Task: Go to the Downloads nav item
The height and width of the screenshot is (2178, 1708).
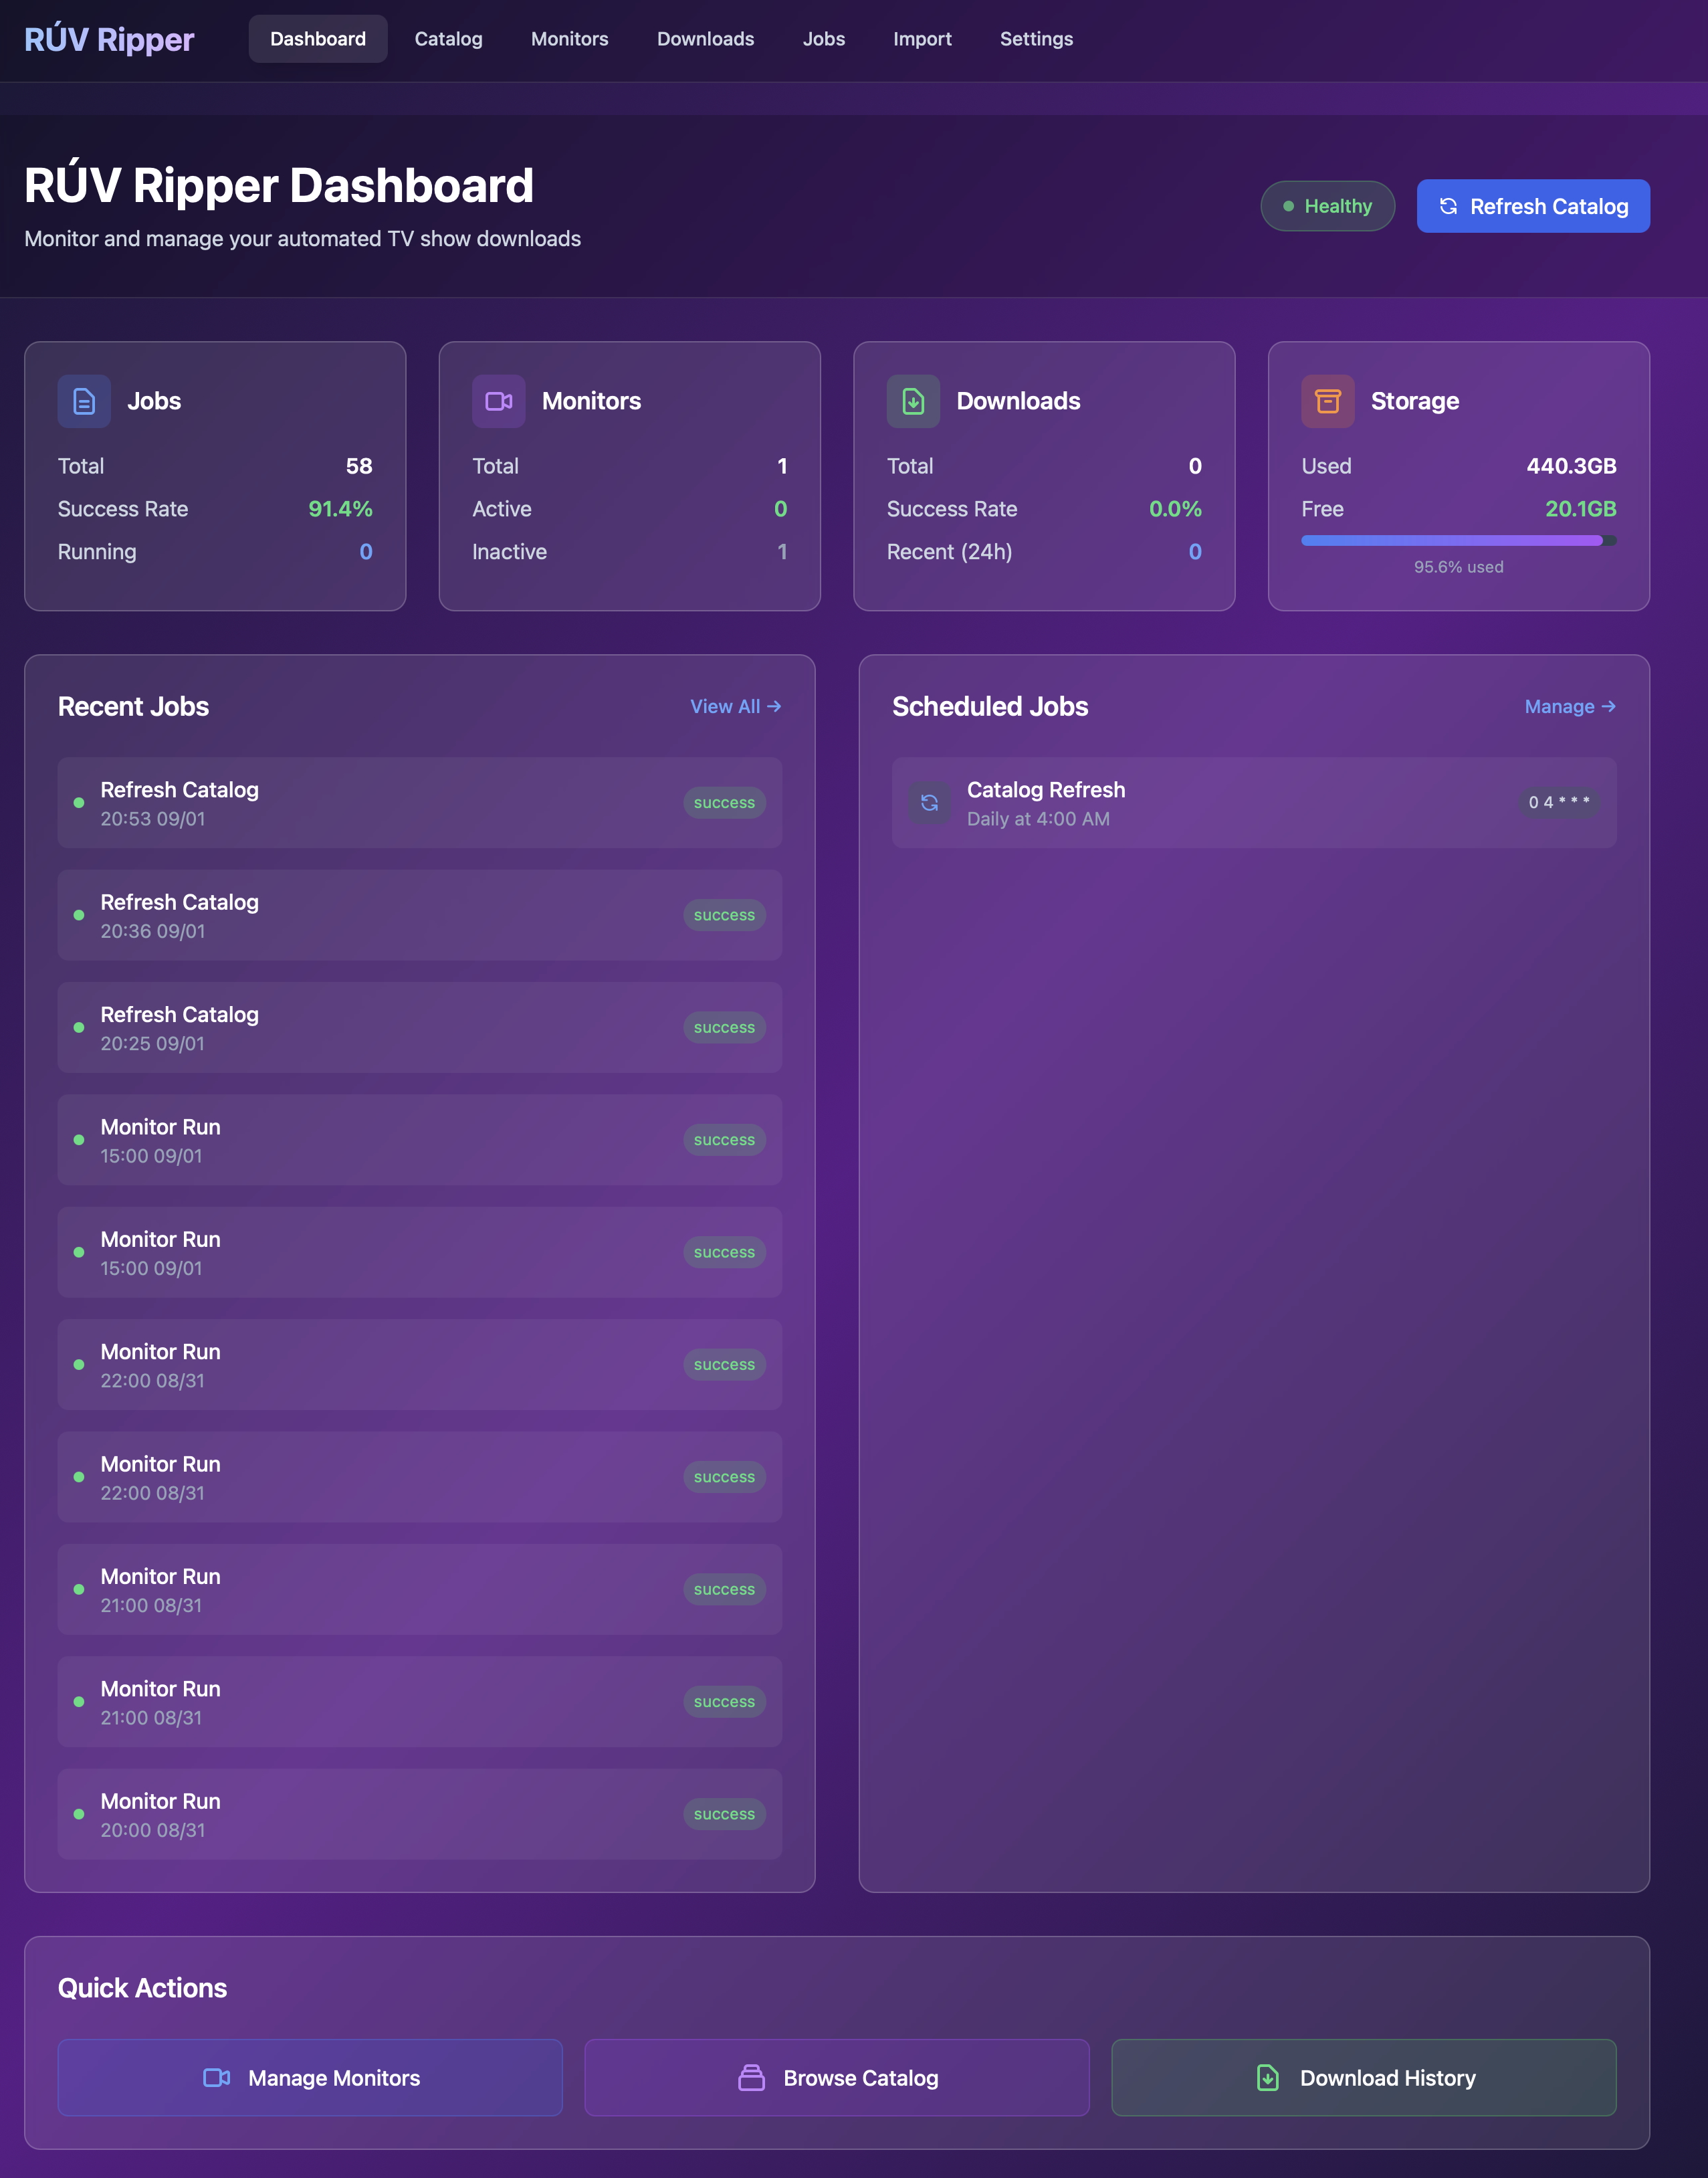Action: point(705,39)
